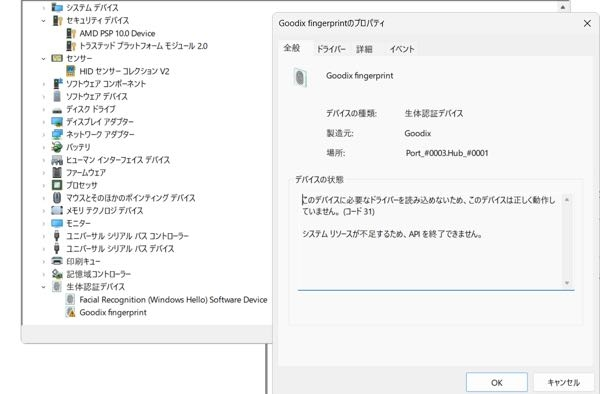Expand the モニター node
This screenshot has width=600, height=394.
[43, 223]
